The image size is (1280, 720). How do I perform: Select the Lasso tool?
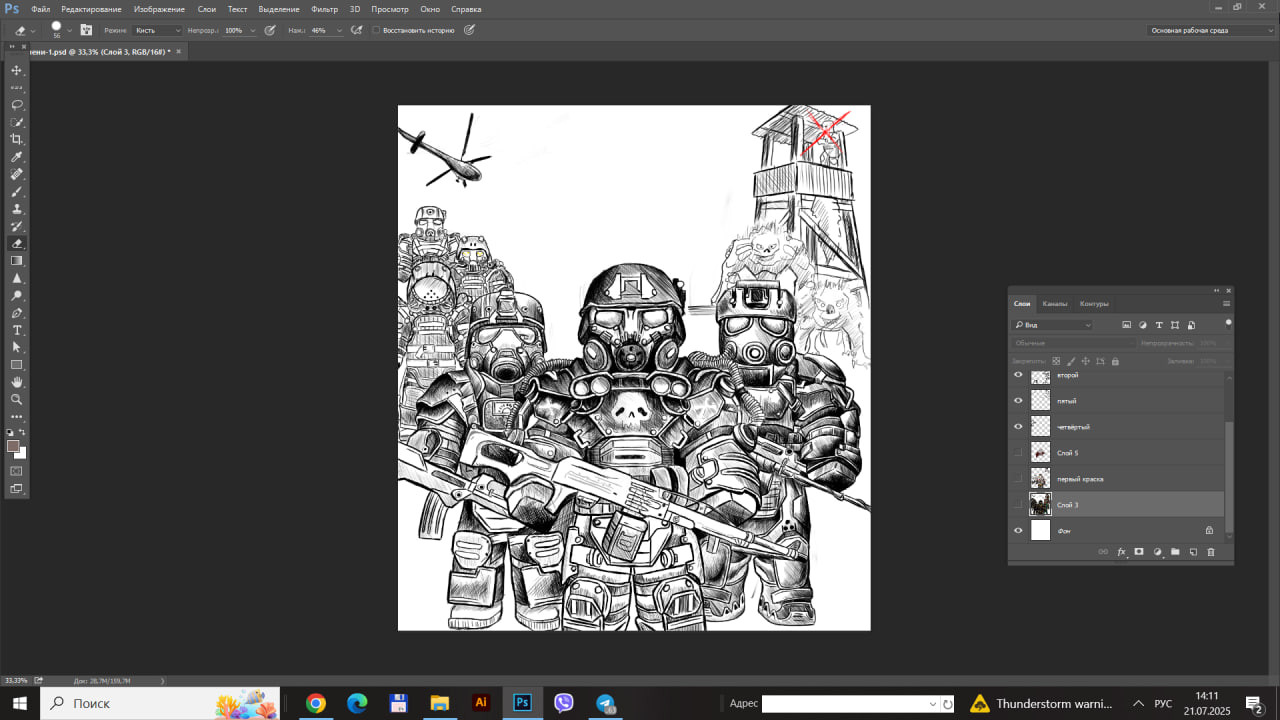click(17, 104)
